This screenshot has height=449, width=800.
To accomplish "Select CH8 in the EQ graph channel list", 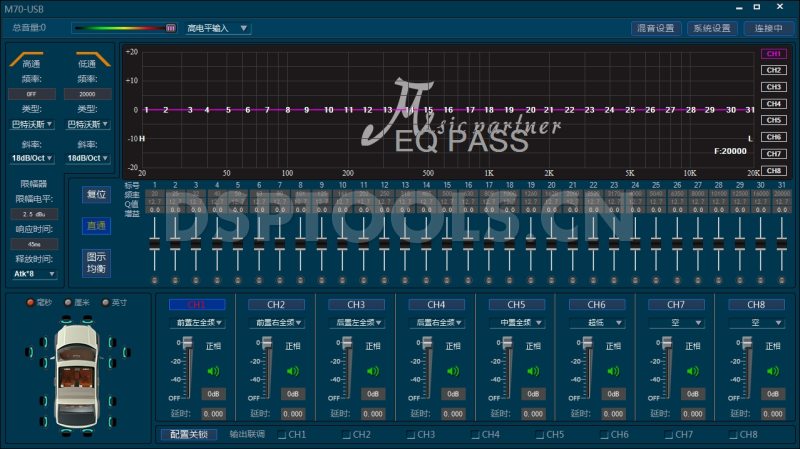I will (773, 170).
